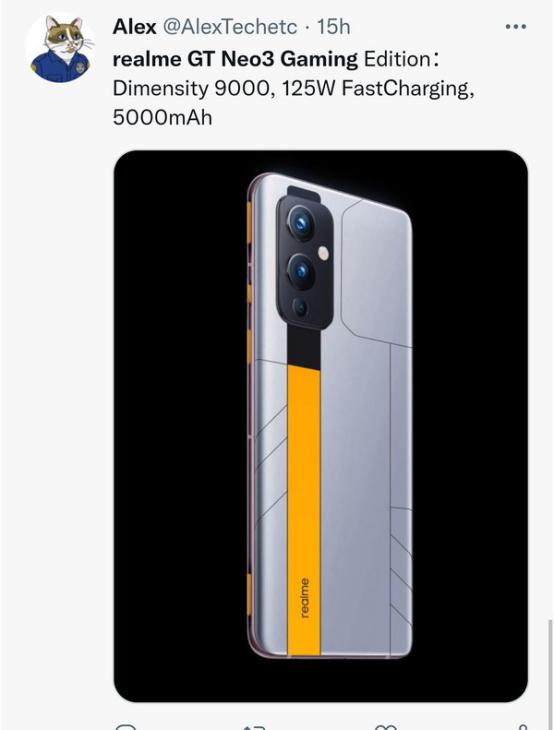Viewport: 554px width, 730px height.
Task: Click the realme logo on yellow stripe
Action: (x=304, y=598)
